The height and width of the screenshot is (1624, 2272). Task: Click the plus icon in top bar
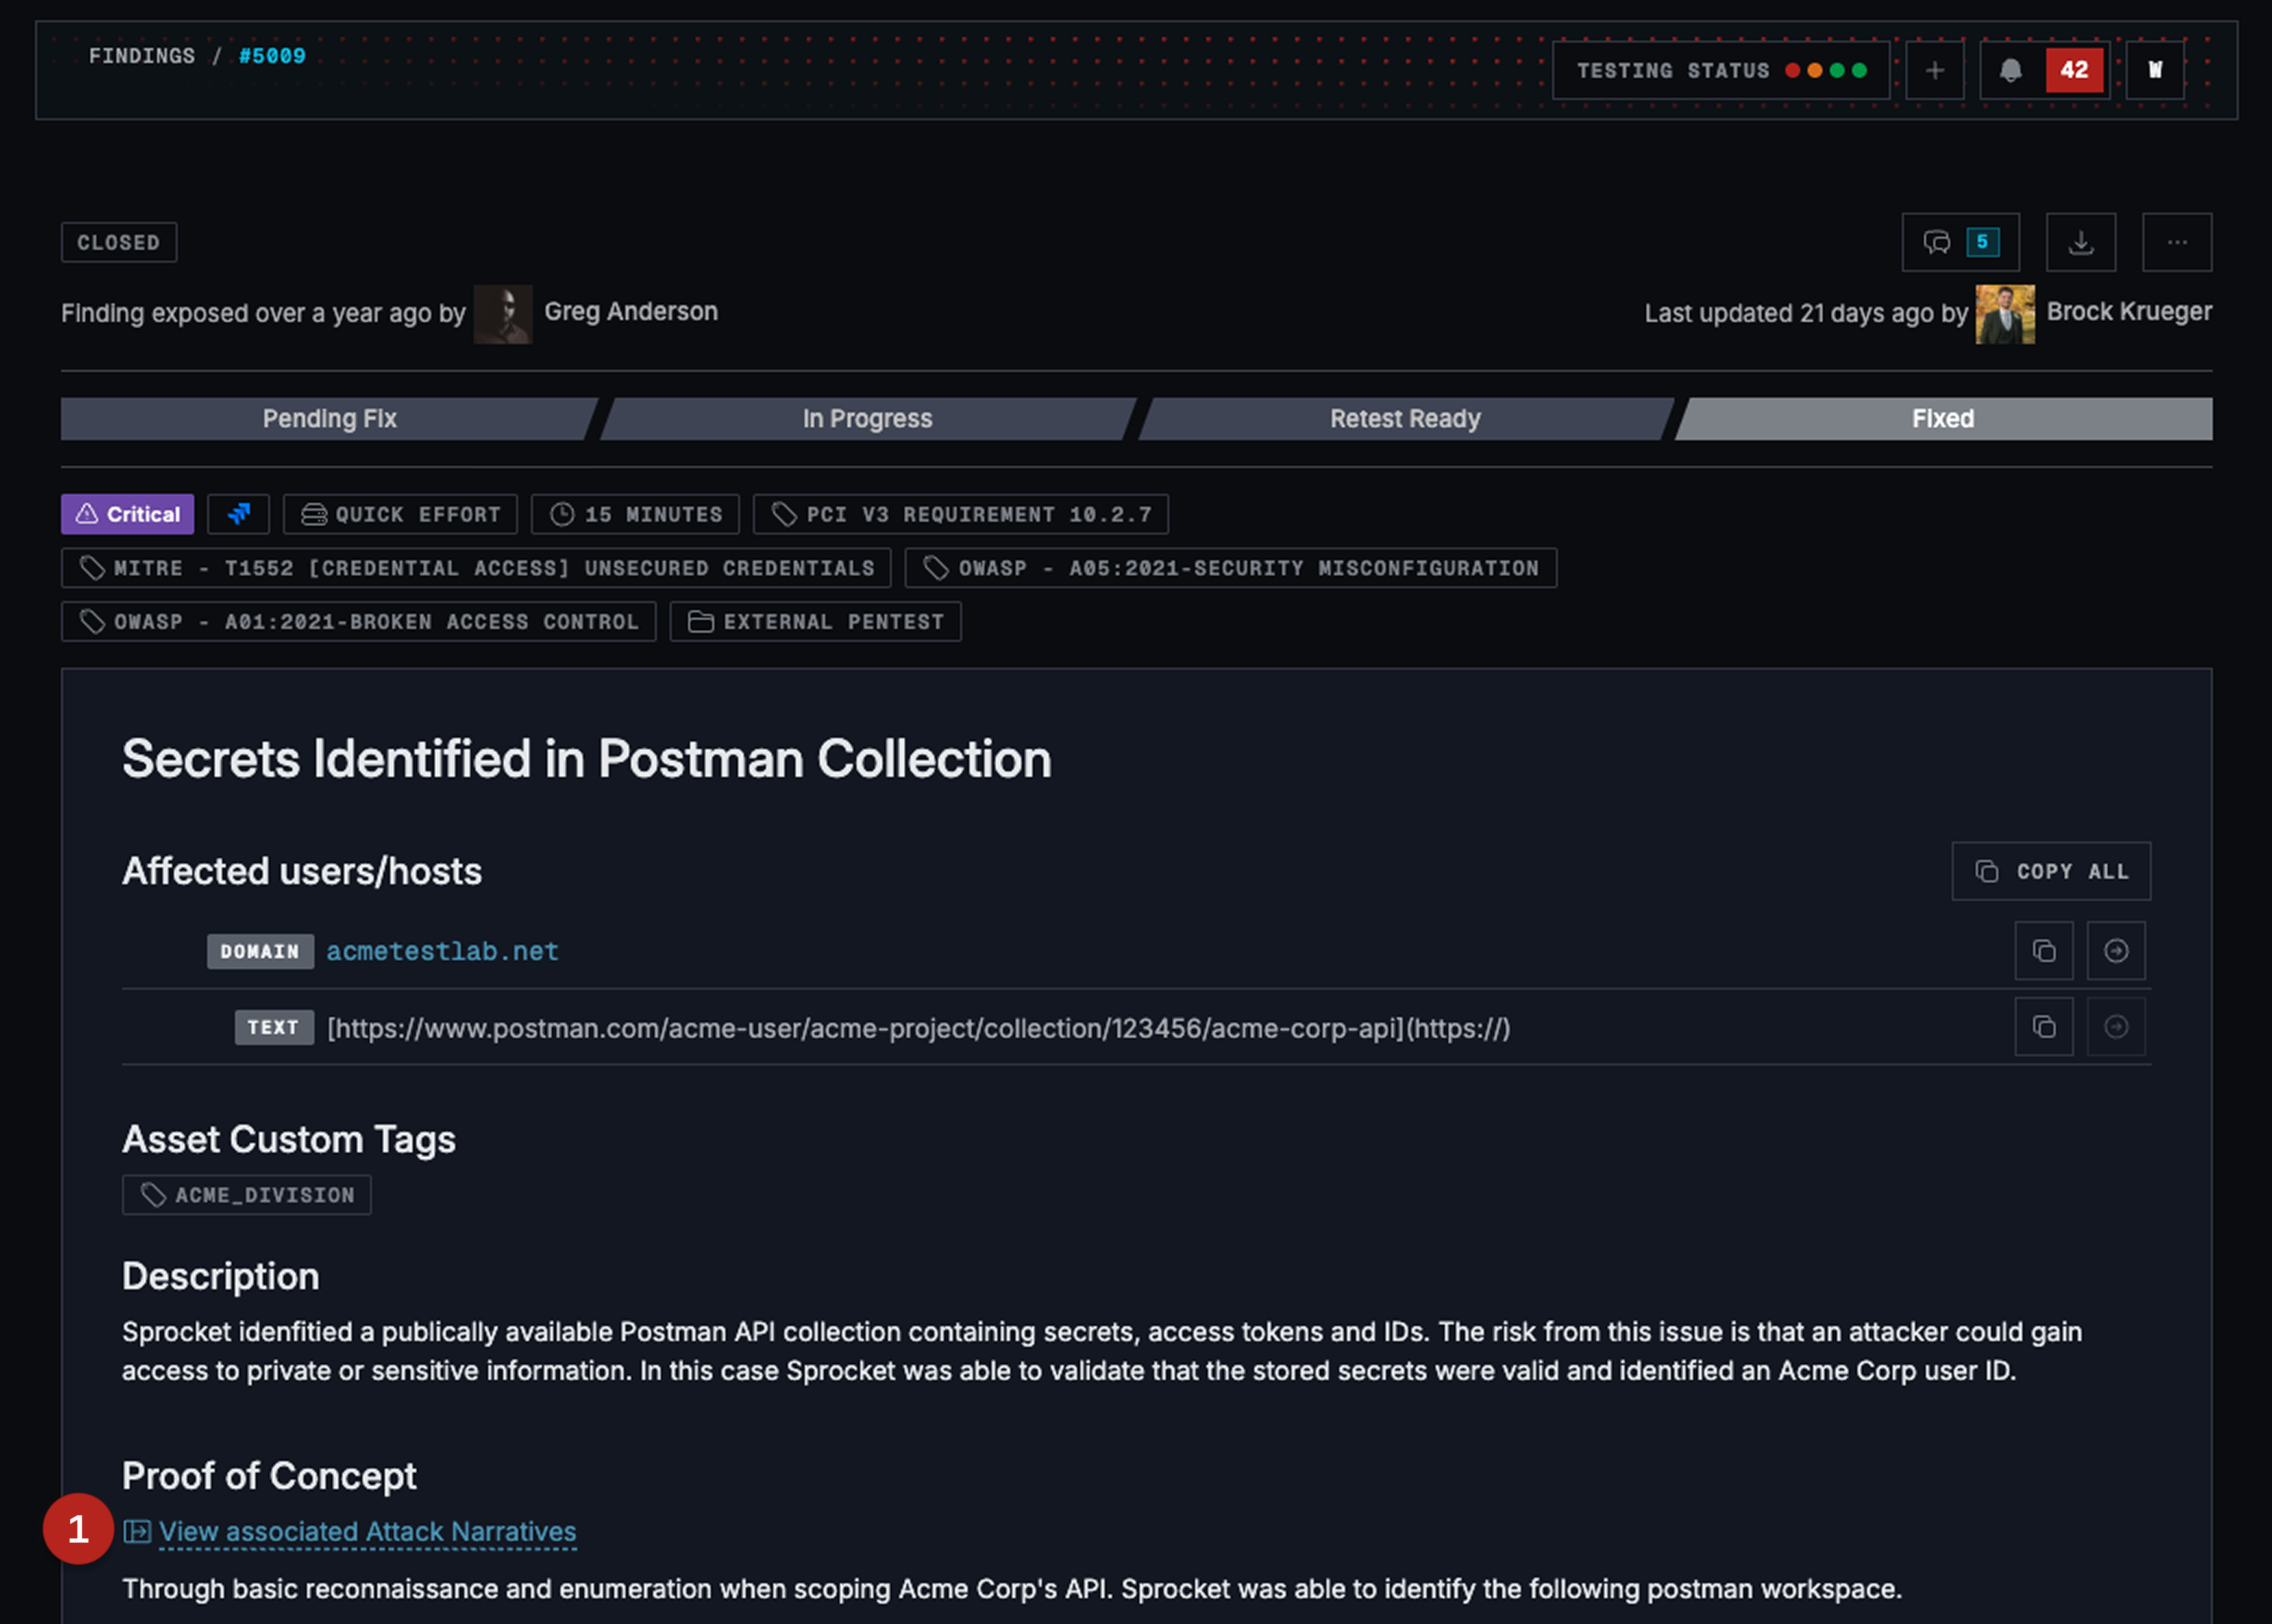click(x=1934, y=70)
